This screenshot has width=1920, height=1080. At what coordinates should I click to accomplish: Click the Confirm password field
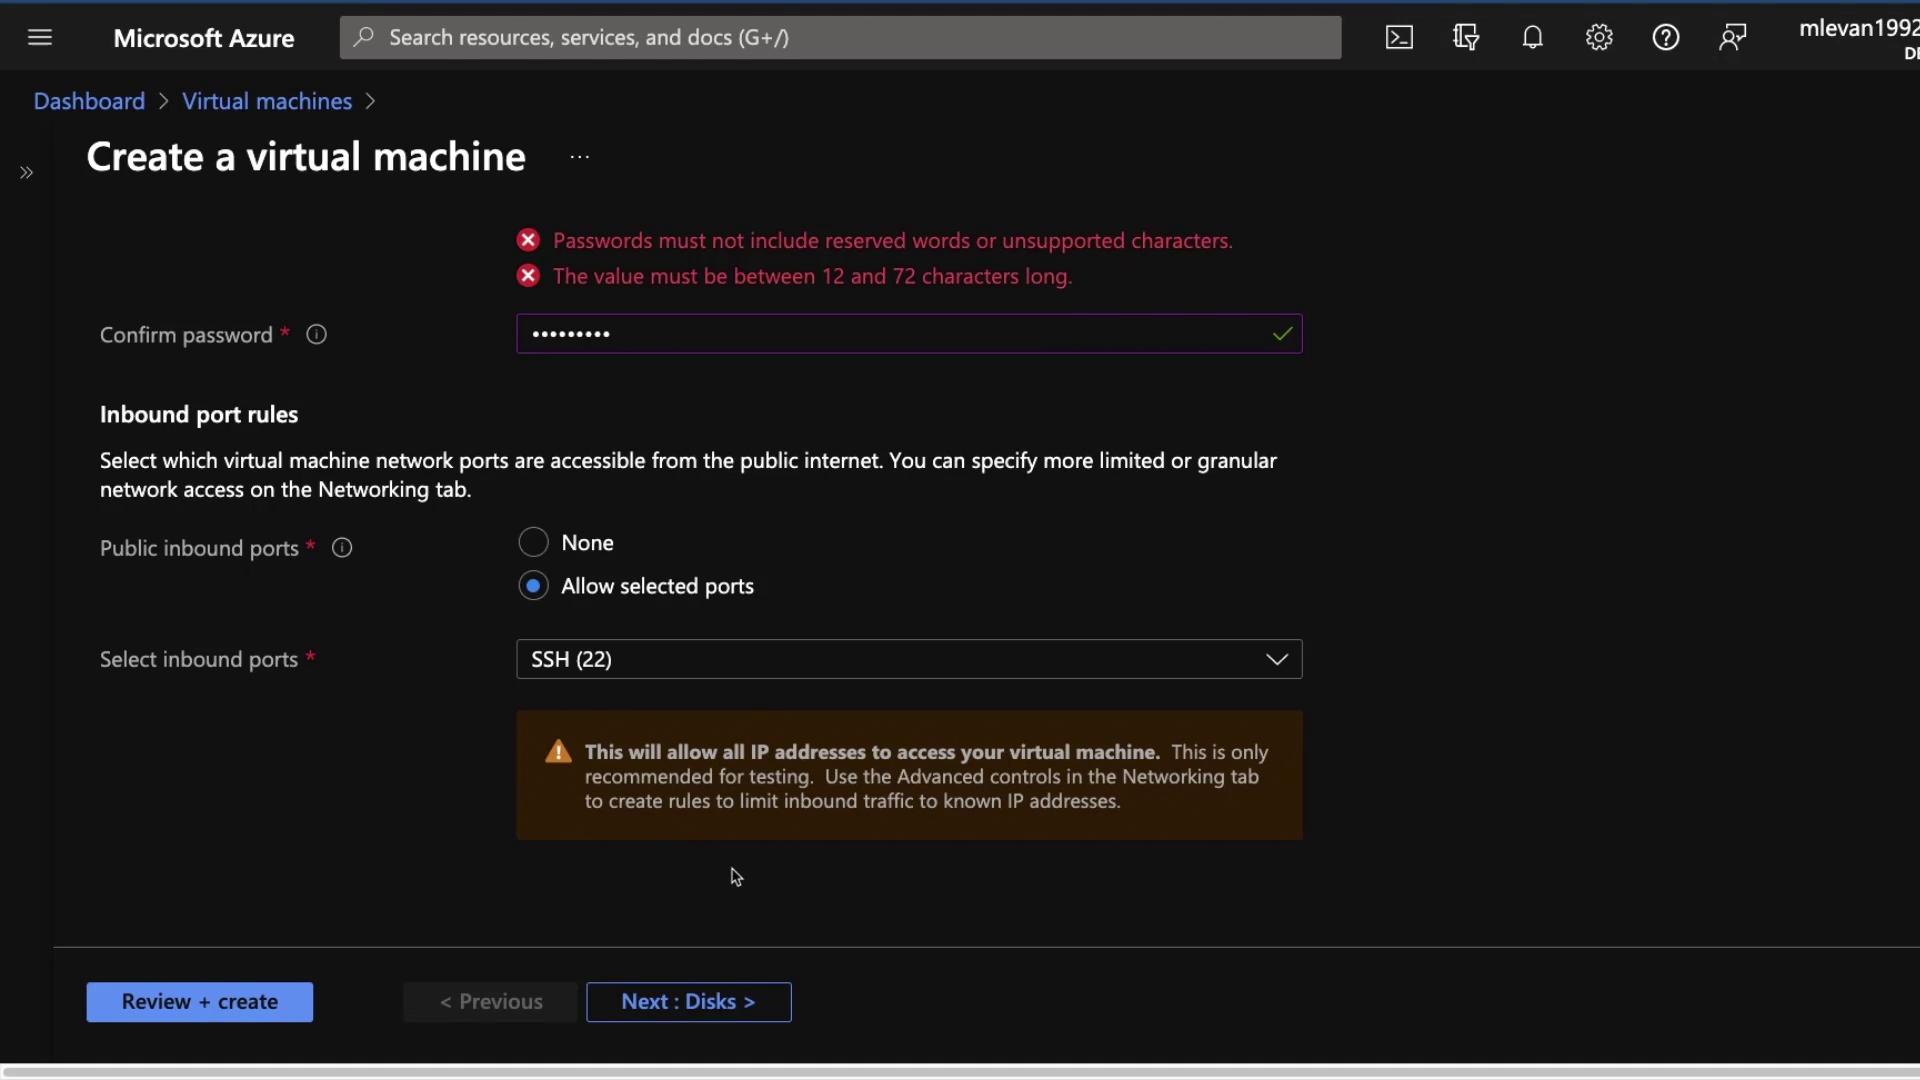(890, 334)
